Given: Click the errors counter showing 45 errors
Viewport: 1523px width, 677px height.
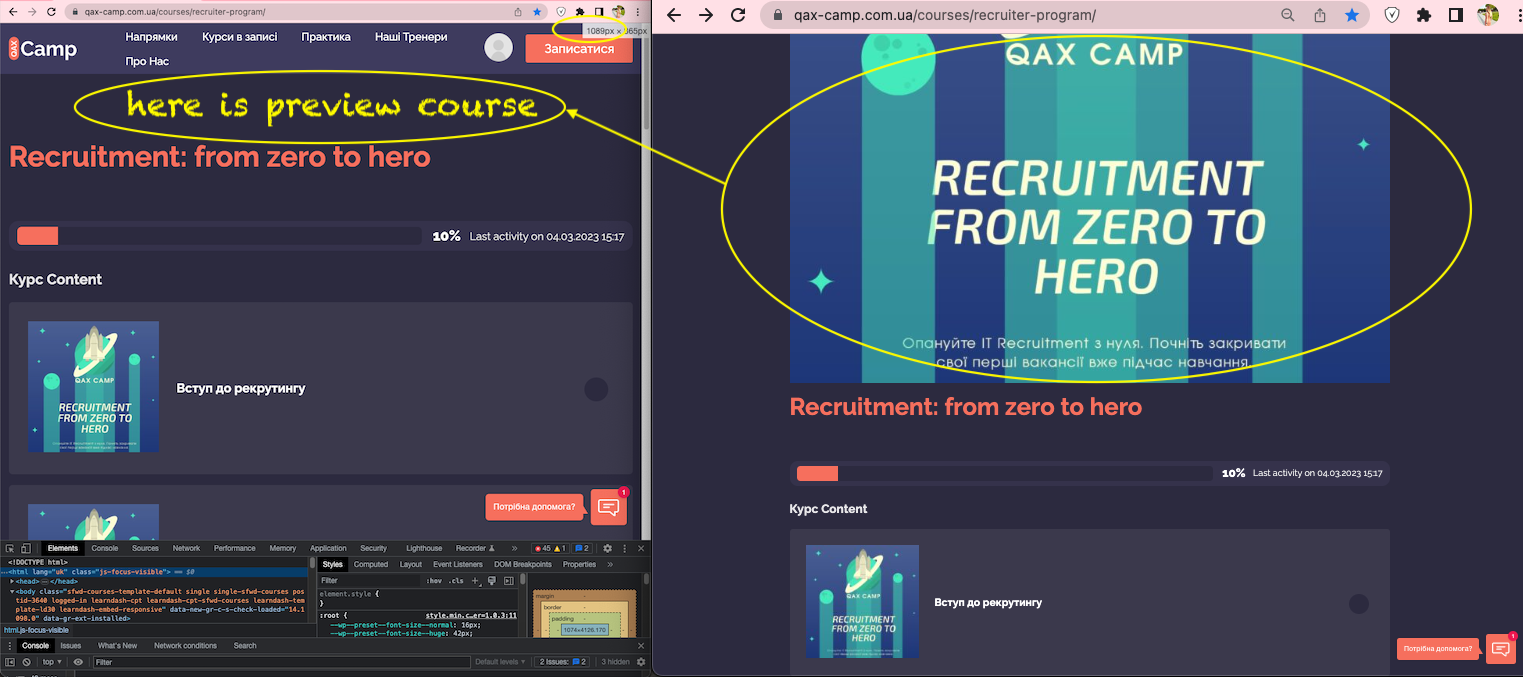Looking at the screenshot, I should (x=543, y=548).
